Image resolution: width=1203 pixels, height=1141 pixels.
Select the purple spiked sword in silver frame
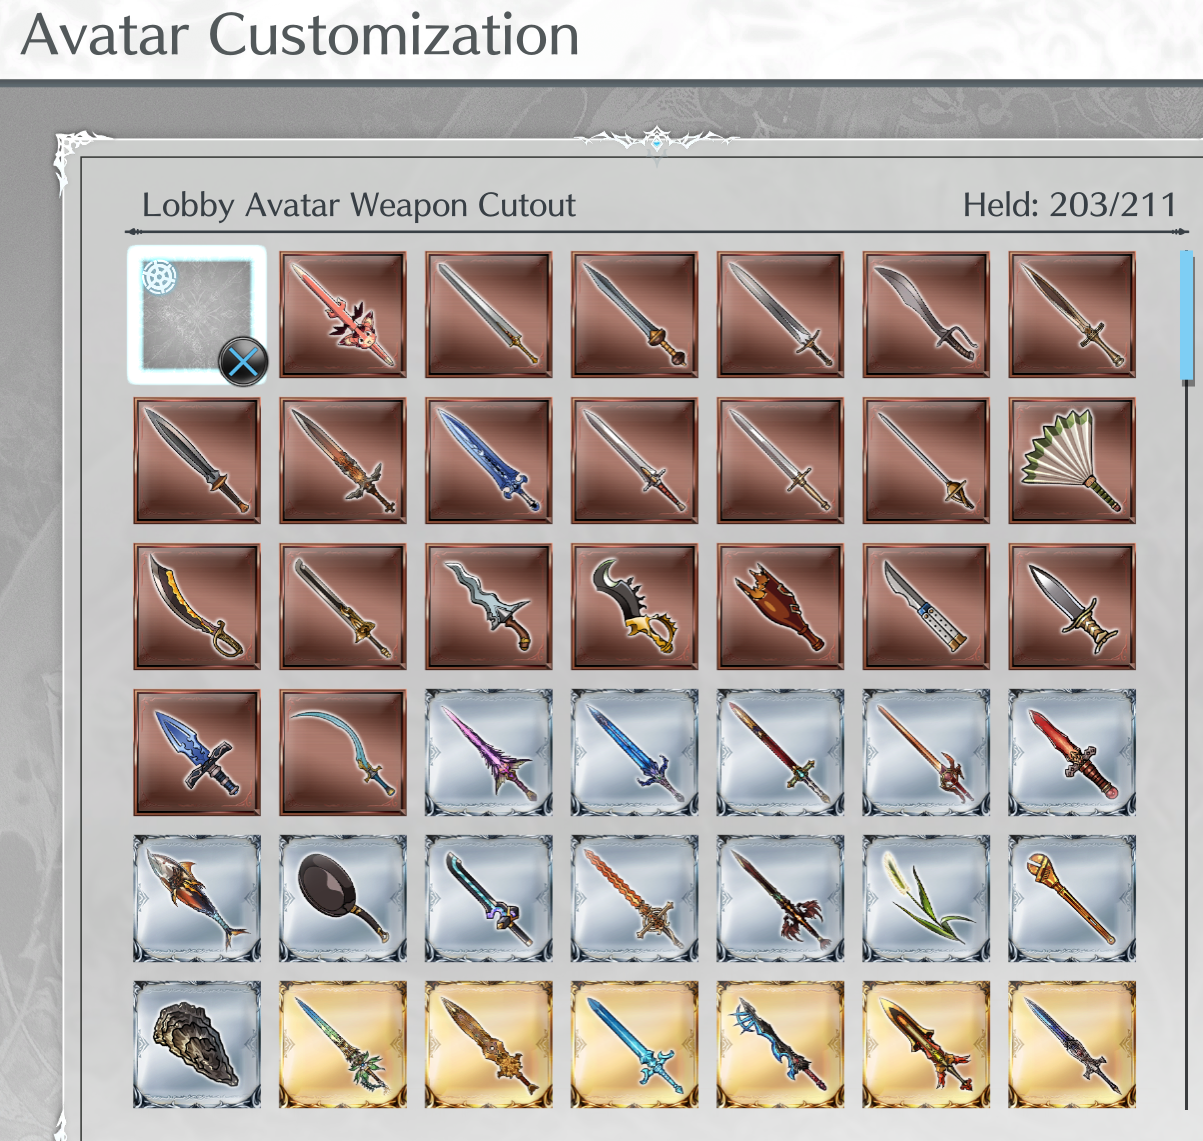(x=489, y=753)
